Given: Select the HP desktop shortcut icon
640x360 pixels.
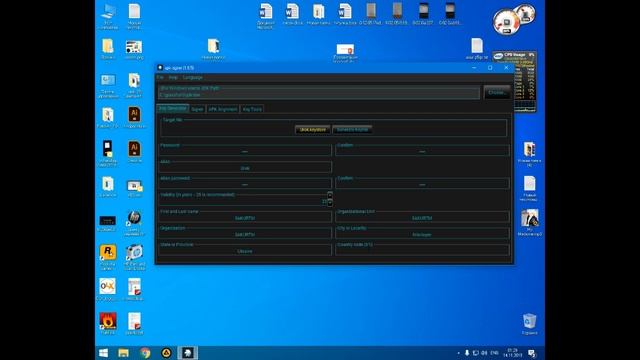Looking at the screenshot, I should click(134, 223).
